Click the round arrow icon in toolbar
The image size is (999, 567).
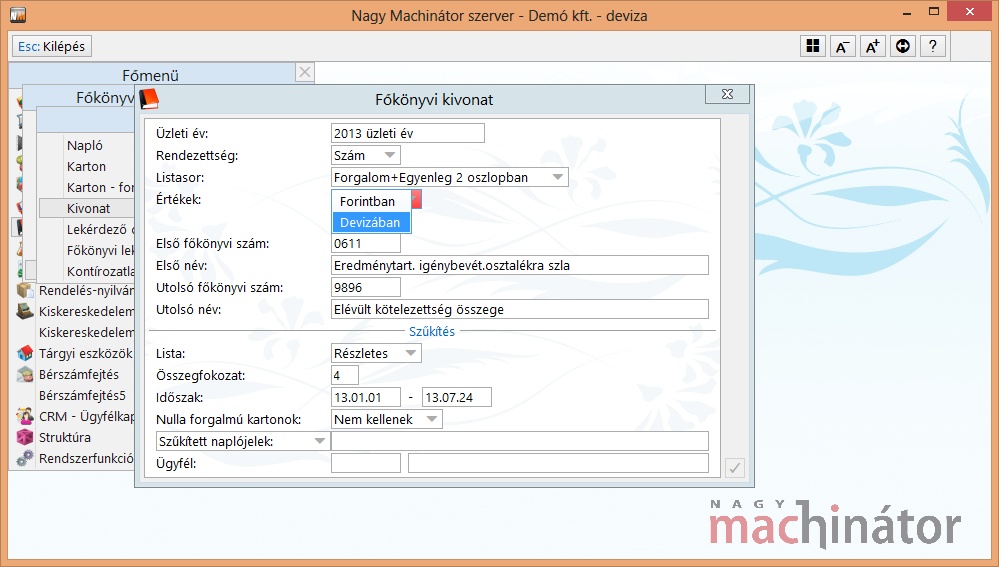[902, 46]
